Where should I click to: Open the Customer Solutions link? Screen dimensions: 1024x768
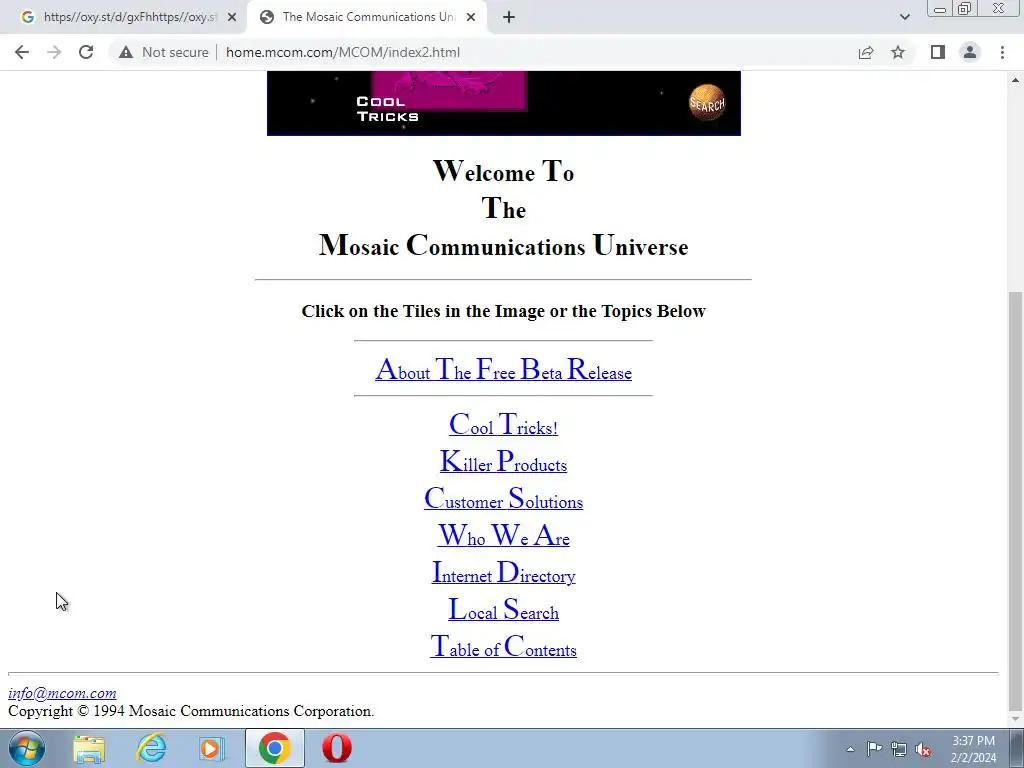click(504, 499)
